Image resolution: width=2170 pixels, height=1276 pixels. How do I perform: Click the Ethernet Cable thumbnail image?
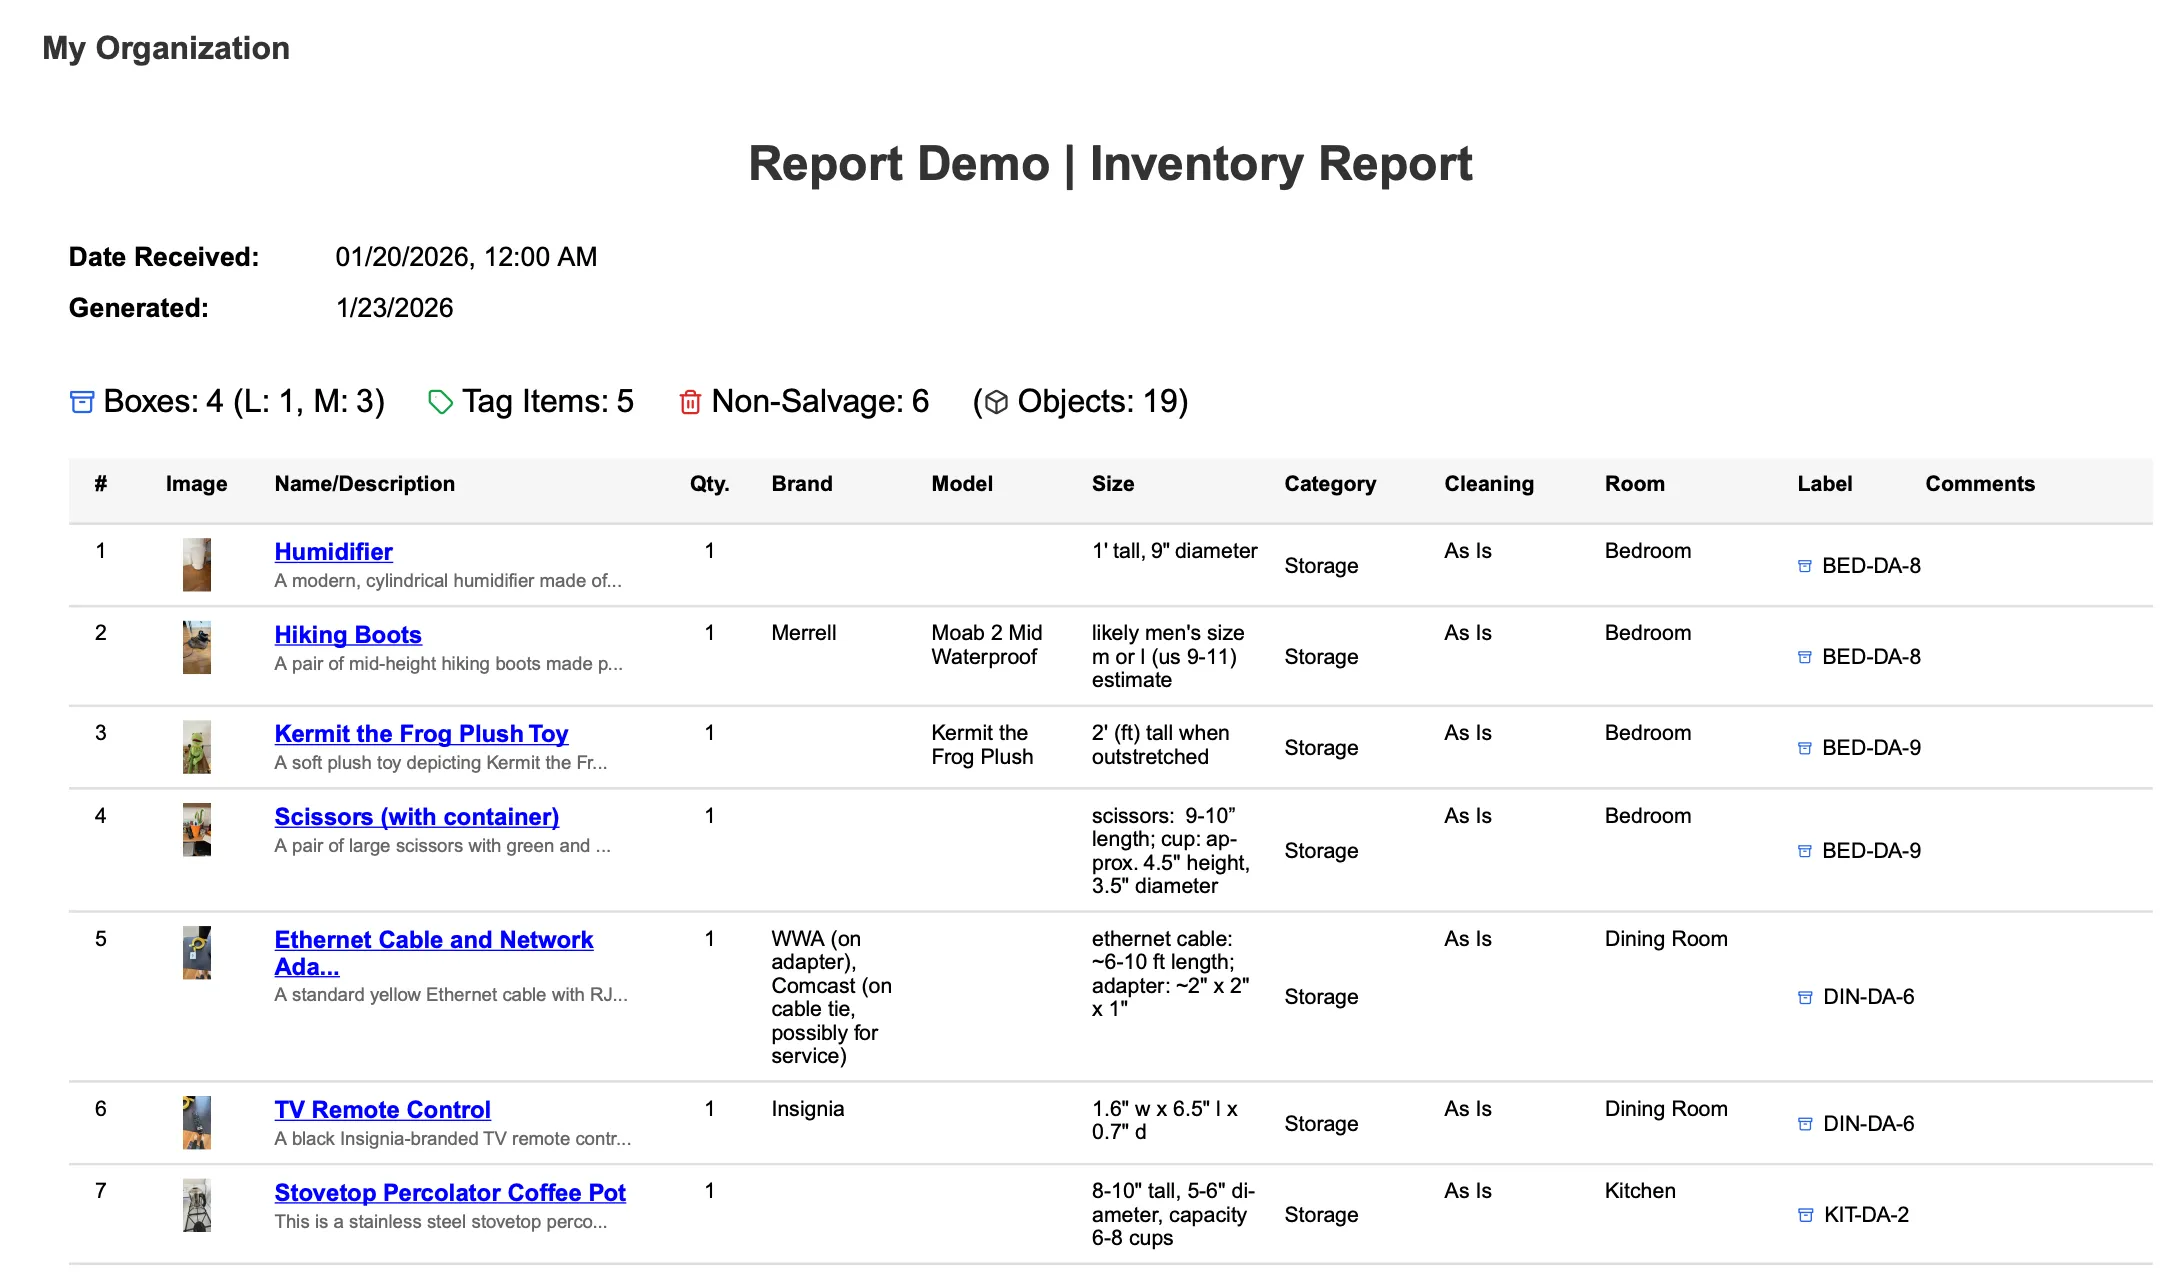click(197, 952)
